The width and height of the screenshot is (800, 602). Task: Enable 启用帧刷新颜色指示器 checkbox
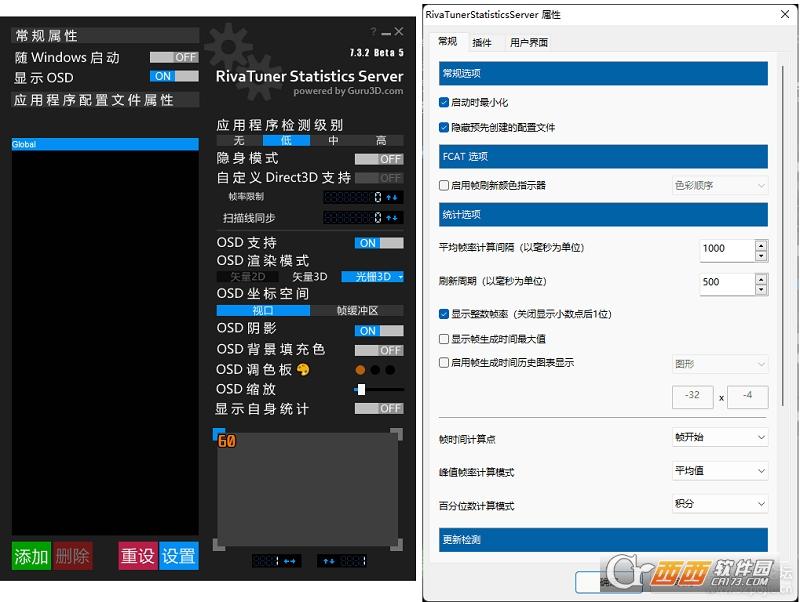click(444, 185)
